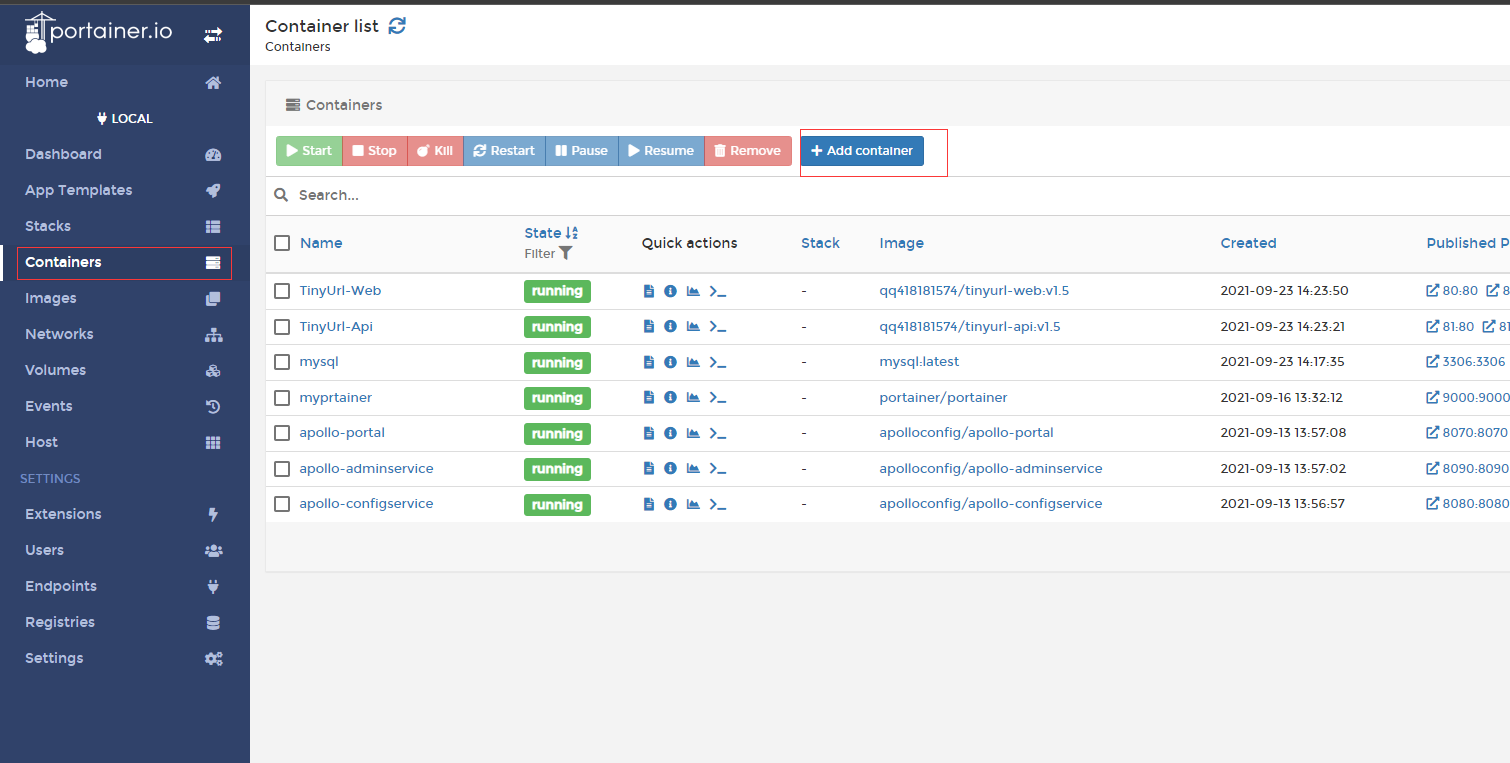Sort by Stack column header
Viewport: 1510px width, 763px height.
[820, 243]
